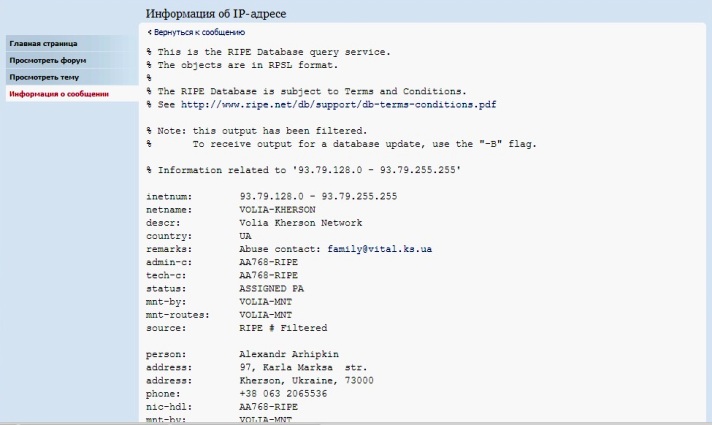Screen dimensions: 712x425
Task: Click the descr value Volia Kherson Network
Action: [301, 222]
